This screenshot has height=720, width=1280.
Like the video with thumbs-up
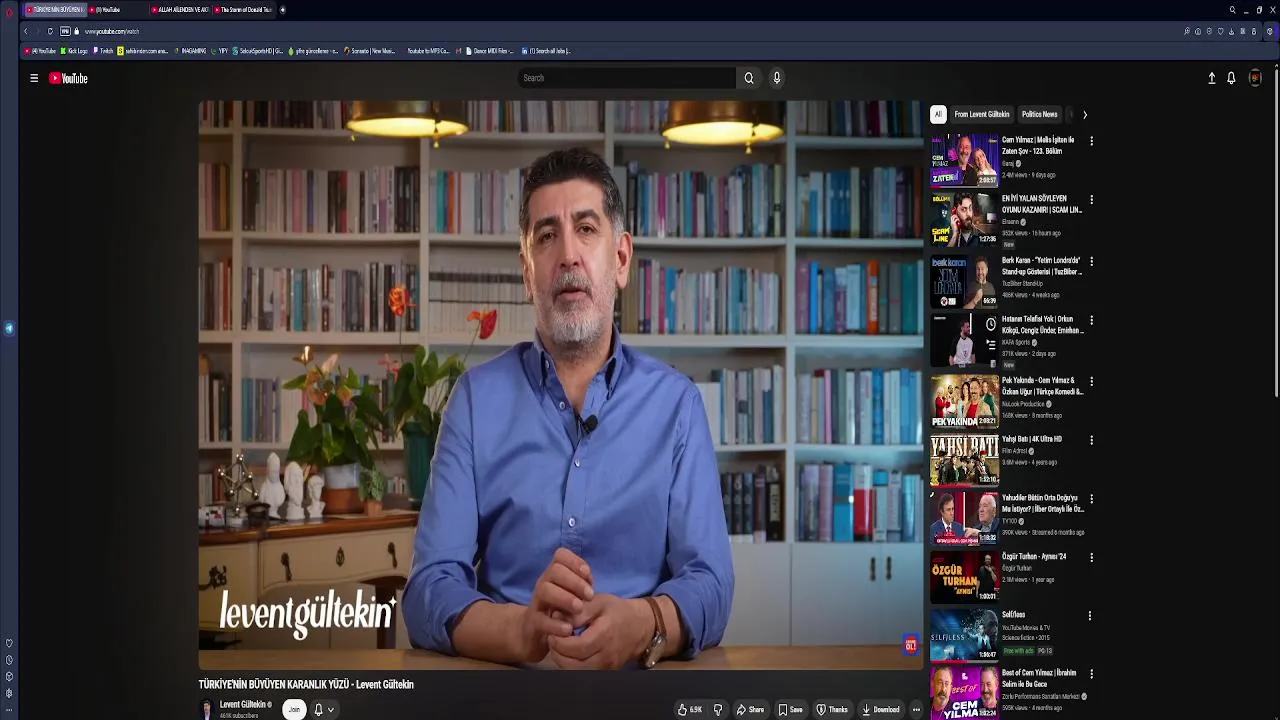tap(690, 710)
